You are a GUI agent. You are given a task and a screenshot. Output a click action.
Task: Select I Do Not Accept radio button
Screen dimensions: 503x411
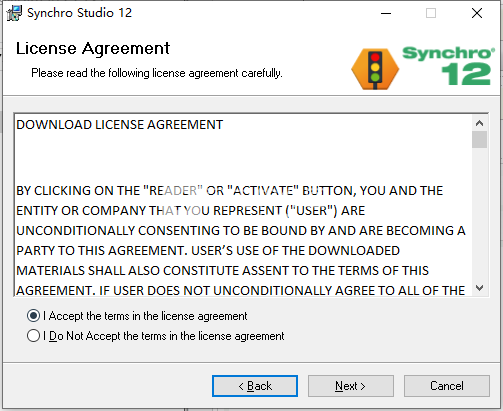[x=33, y=336]
